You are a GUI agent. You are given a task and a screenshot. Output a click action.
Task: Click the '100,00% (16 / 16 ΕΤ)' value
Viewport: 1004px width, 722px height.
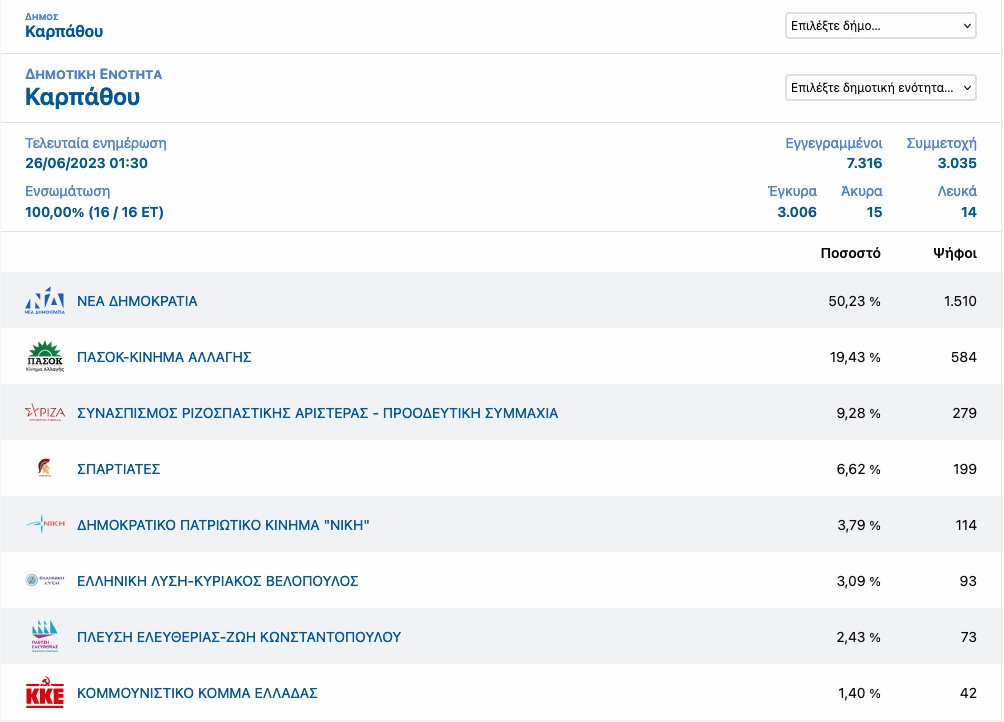(x=94, y=212)
